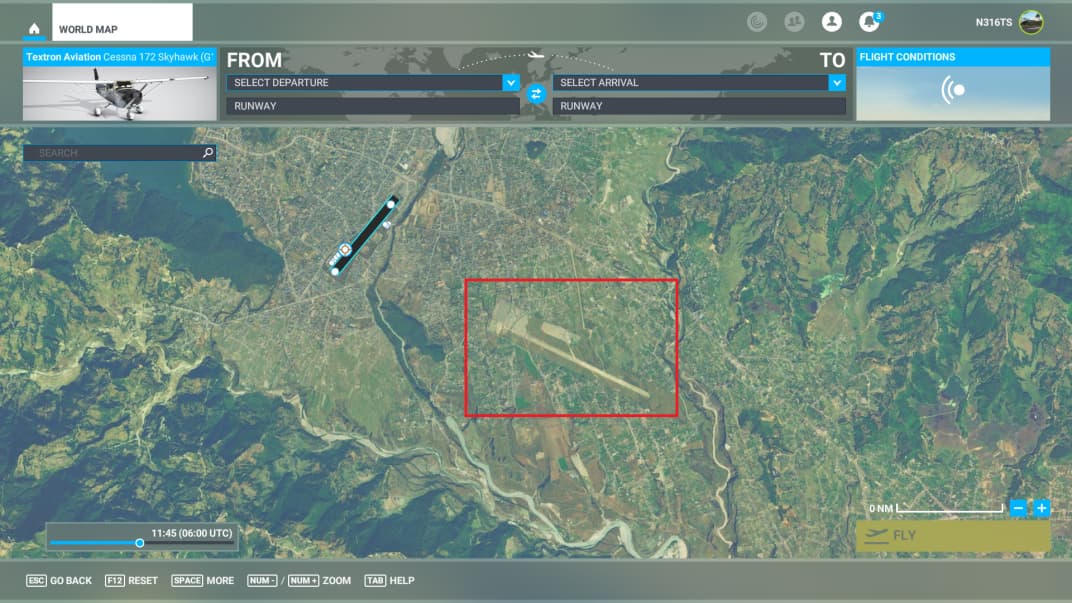This screenshot has width=1072, height=603.
Task: Click the 11:45 (06:00 UTC) time label
Action: 192,533
